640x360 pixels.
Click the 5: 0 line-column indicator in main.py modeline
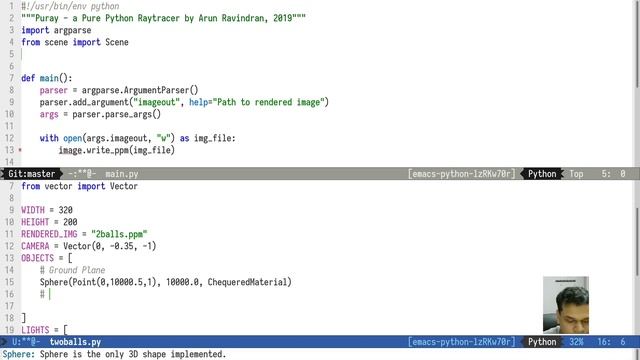(613, 174)
